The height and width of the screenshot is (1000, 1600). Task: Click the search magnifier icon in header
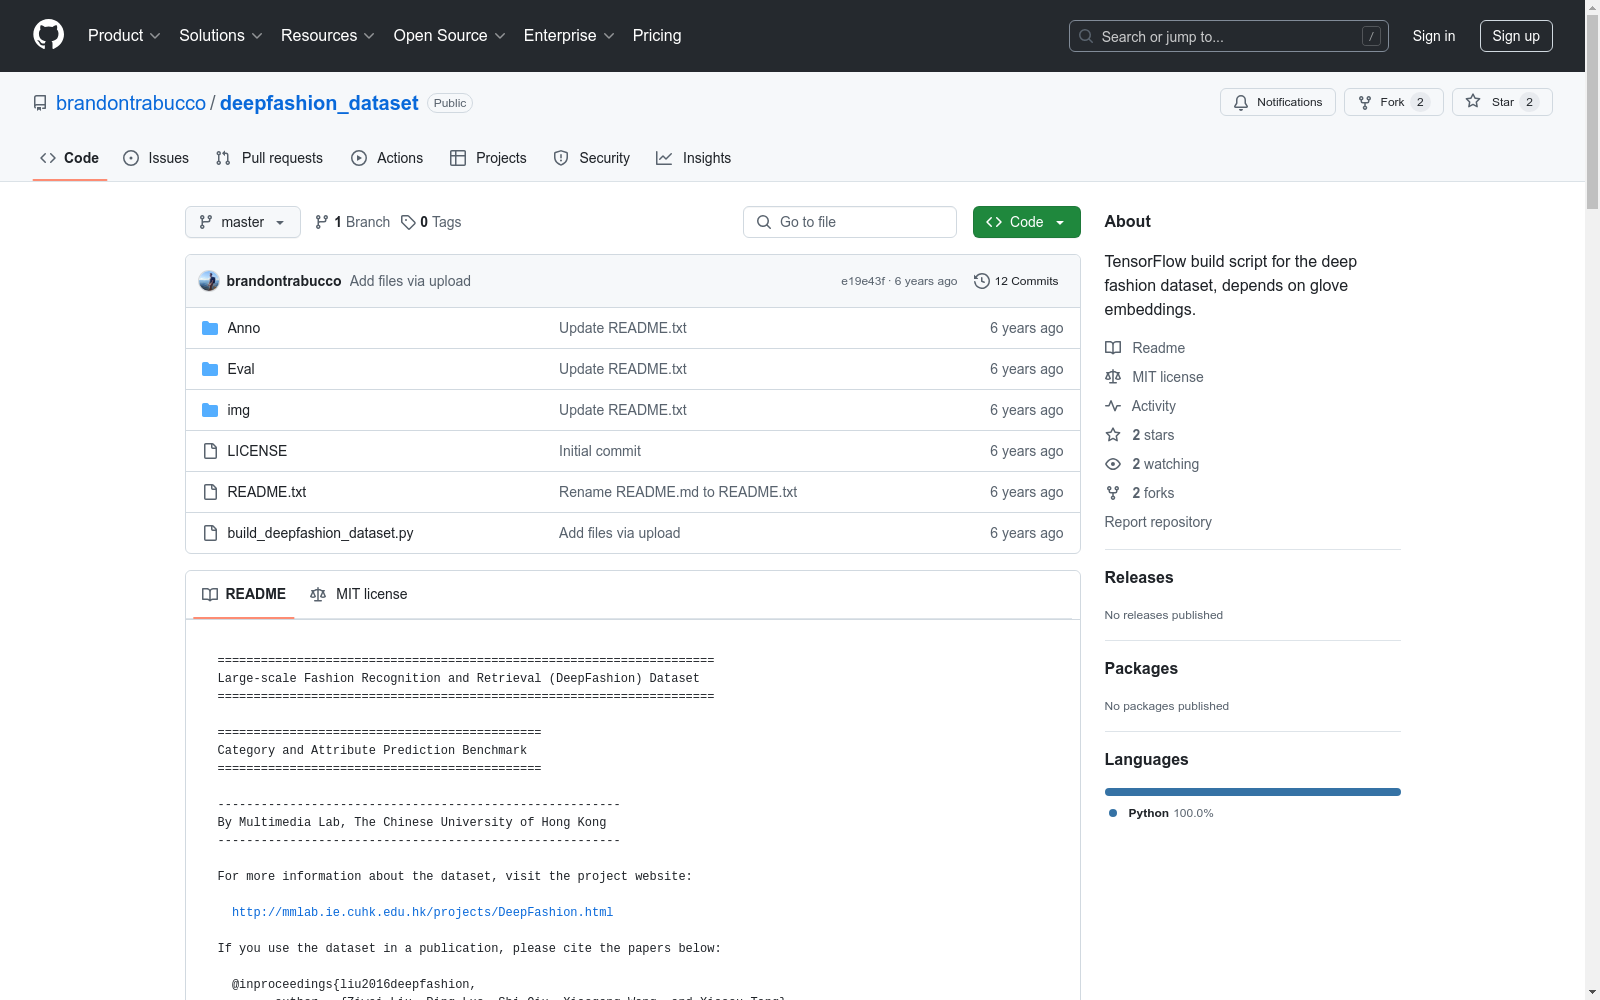tap(1086, 36)
